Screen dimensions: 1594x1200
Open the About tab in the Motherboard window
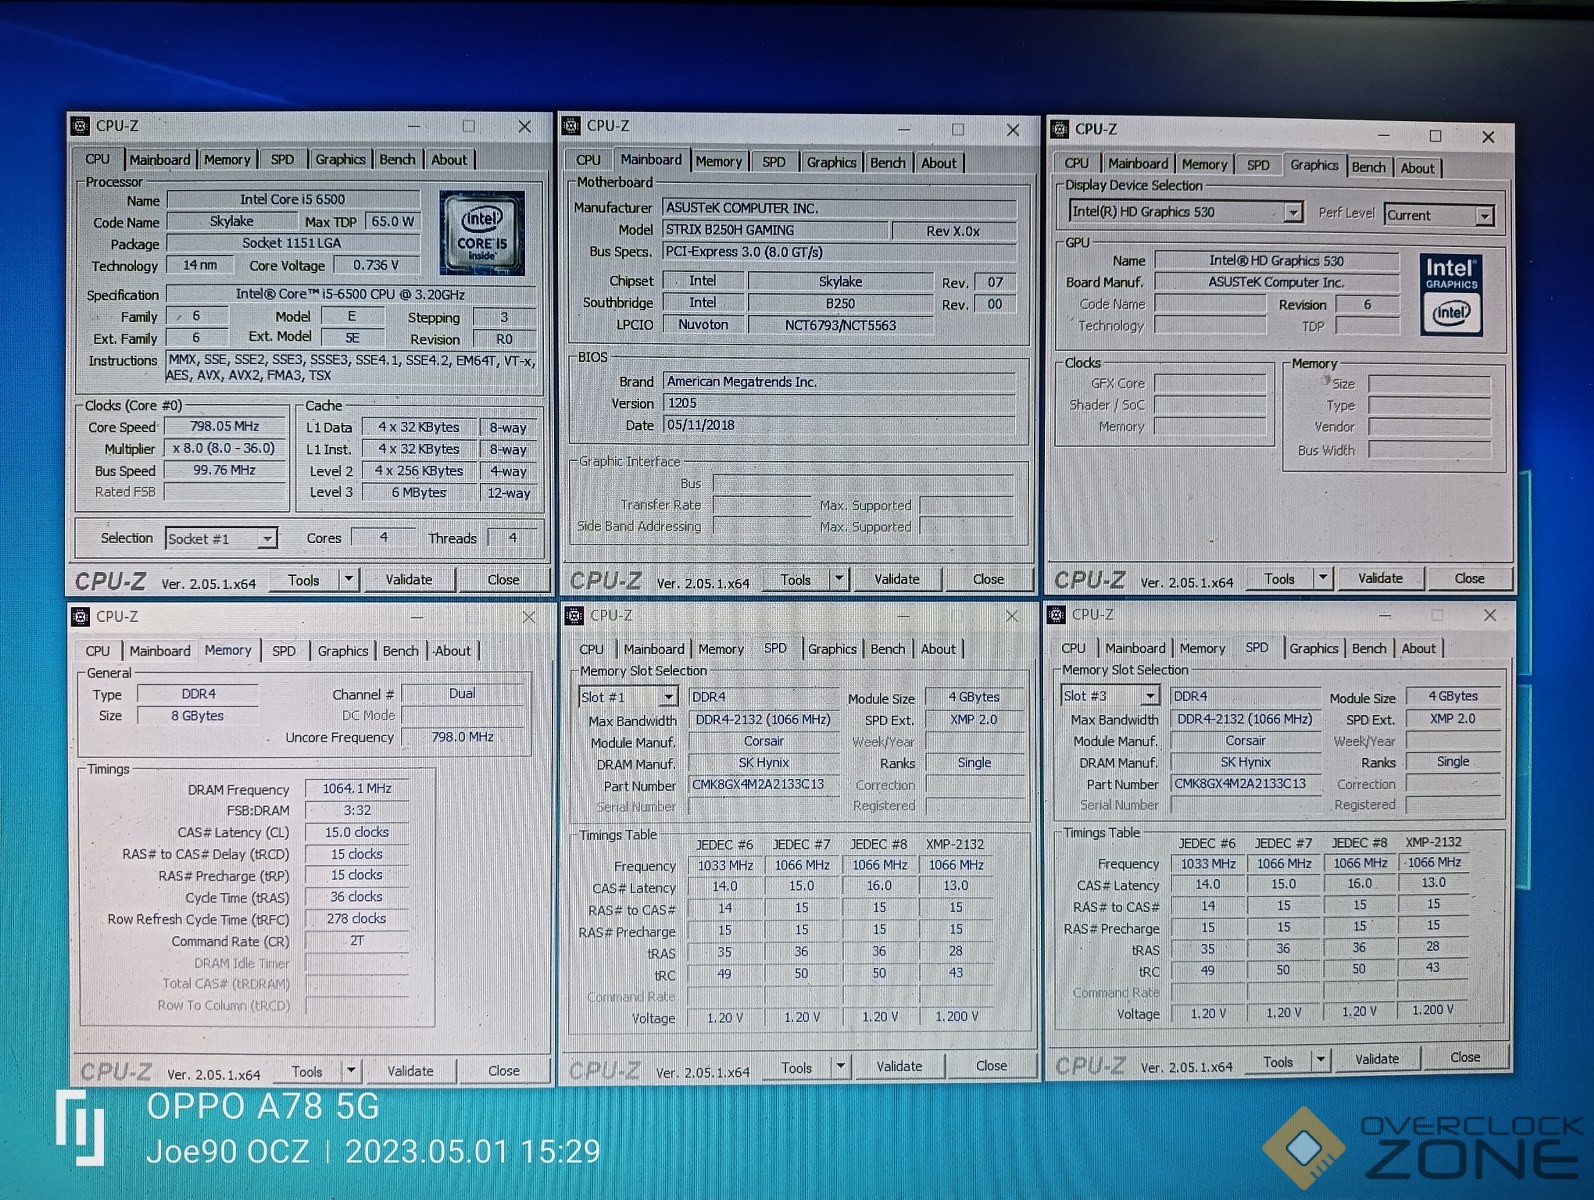[x=939, y=163]
